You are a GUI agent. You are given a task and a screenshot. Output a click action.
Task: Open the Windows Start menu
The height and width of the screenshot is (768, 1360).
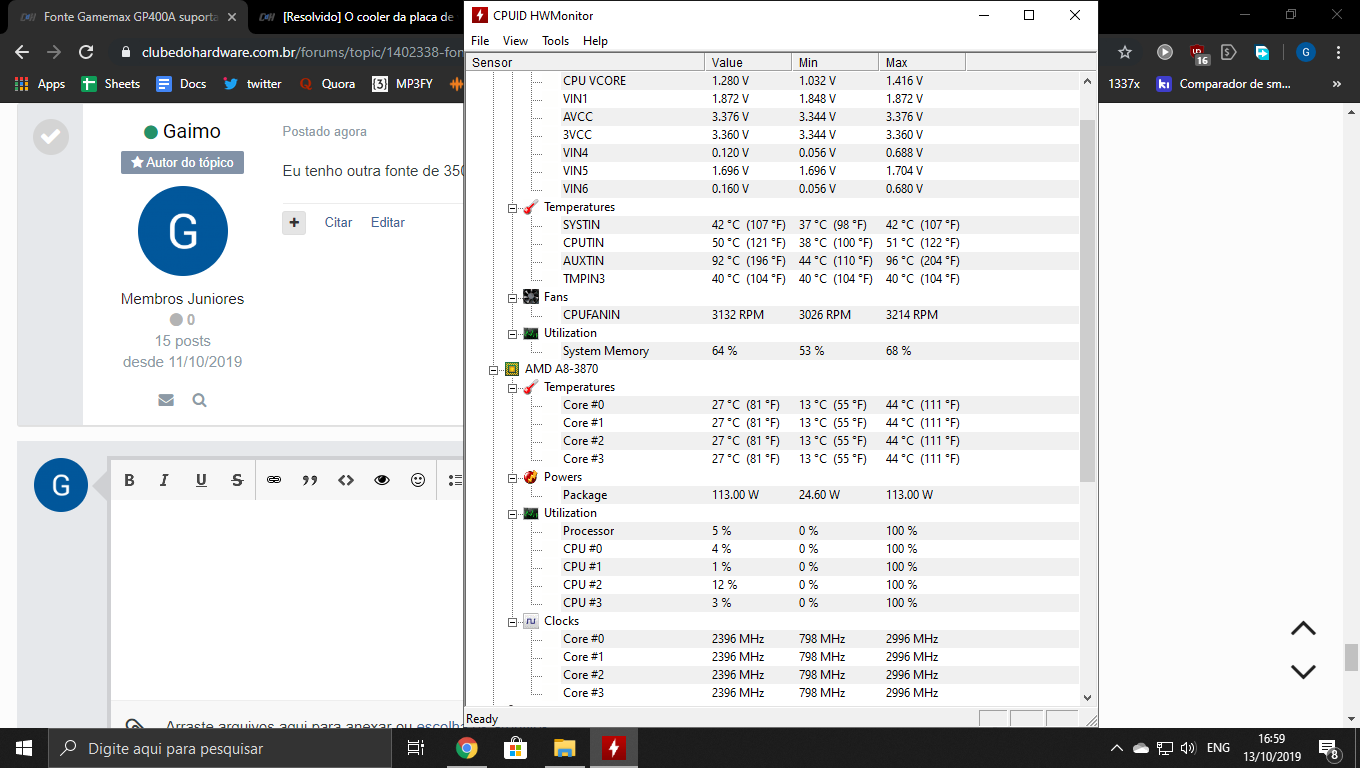(24, 748)
